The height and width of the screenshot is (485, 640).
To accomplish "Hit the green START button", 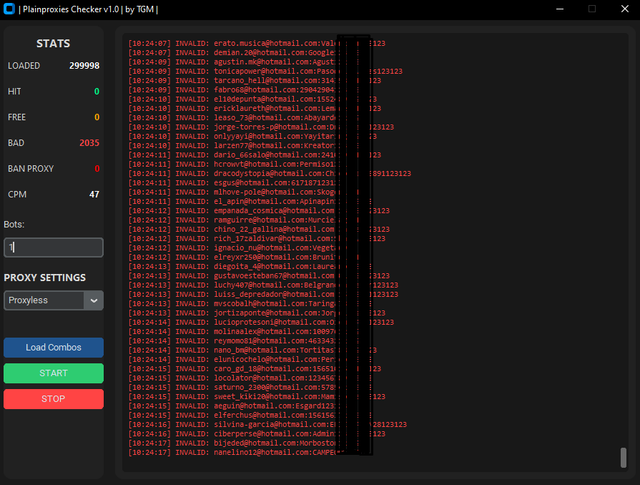I will (x=54, y=373).
